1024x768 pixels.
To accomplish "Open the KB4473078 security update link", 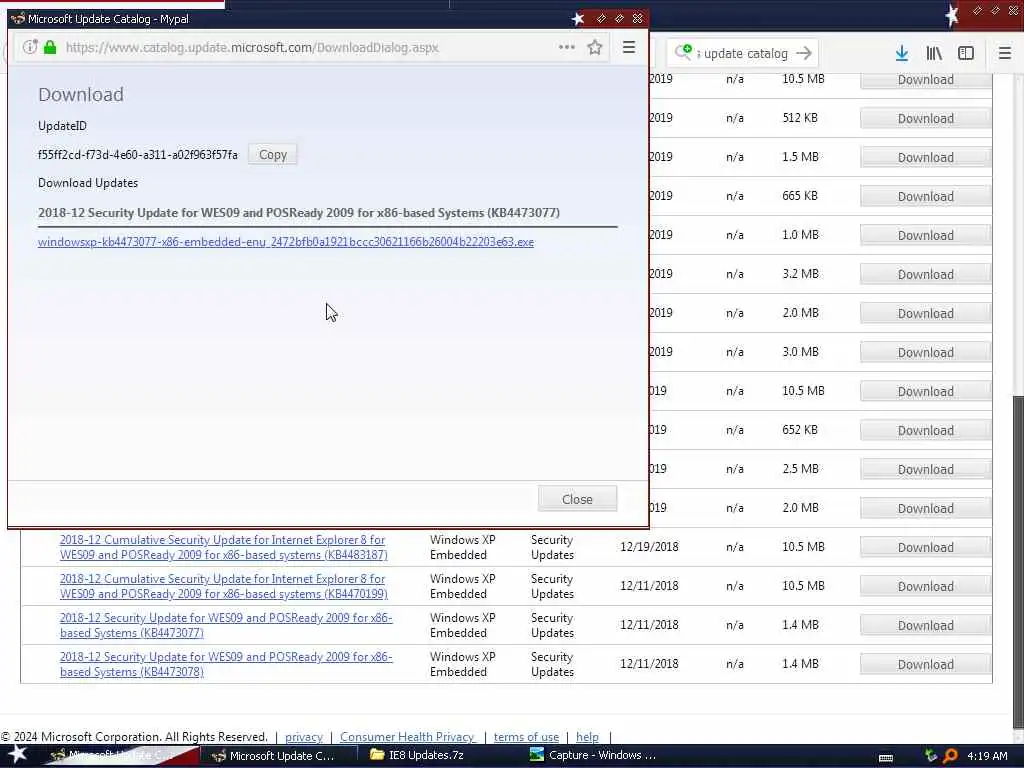I will tap(226, 664).
